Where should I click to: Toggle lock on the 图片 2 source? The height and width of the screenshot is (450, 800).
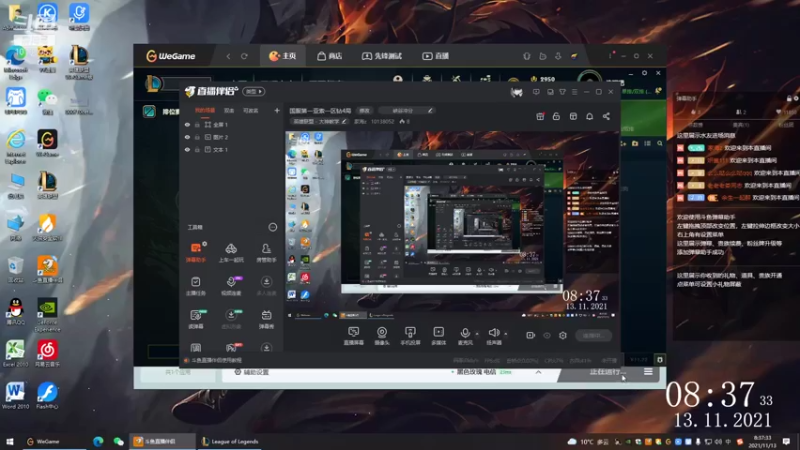pyautogui.click(x=197, y=137)
